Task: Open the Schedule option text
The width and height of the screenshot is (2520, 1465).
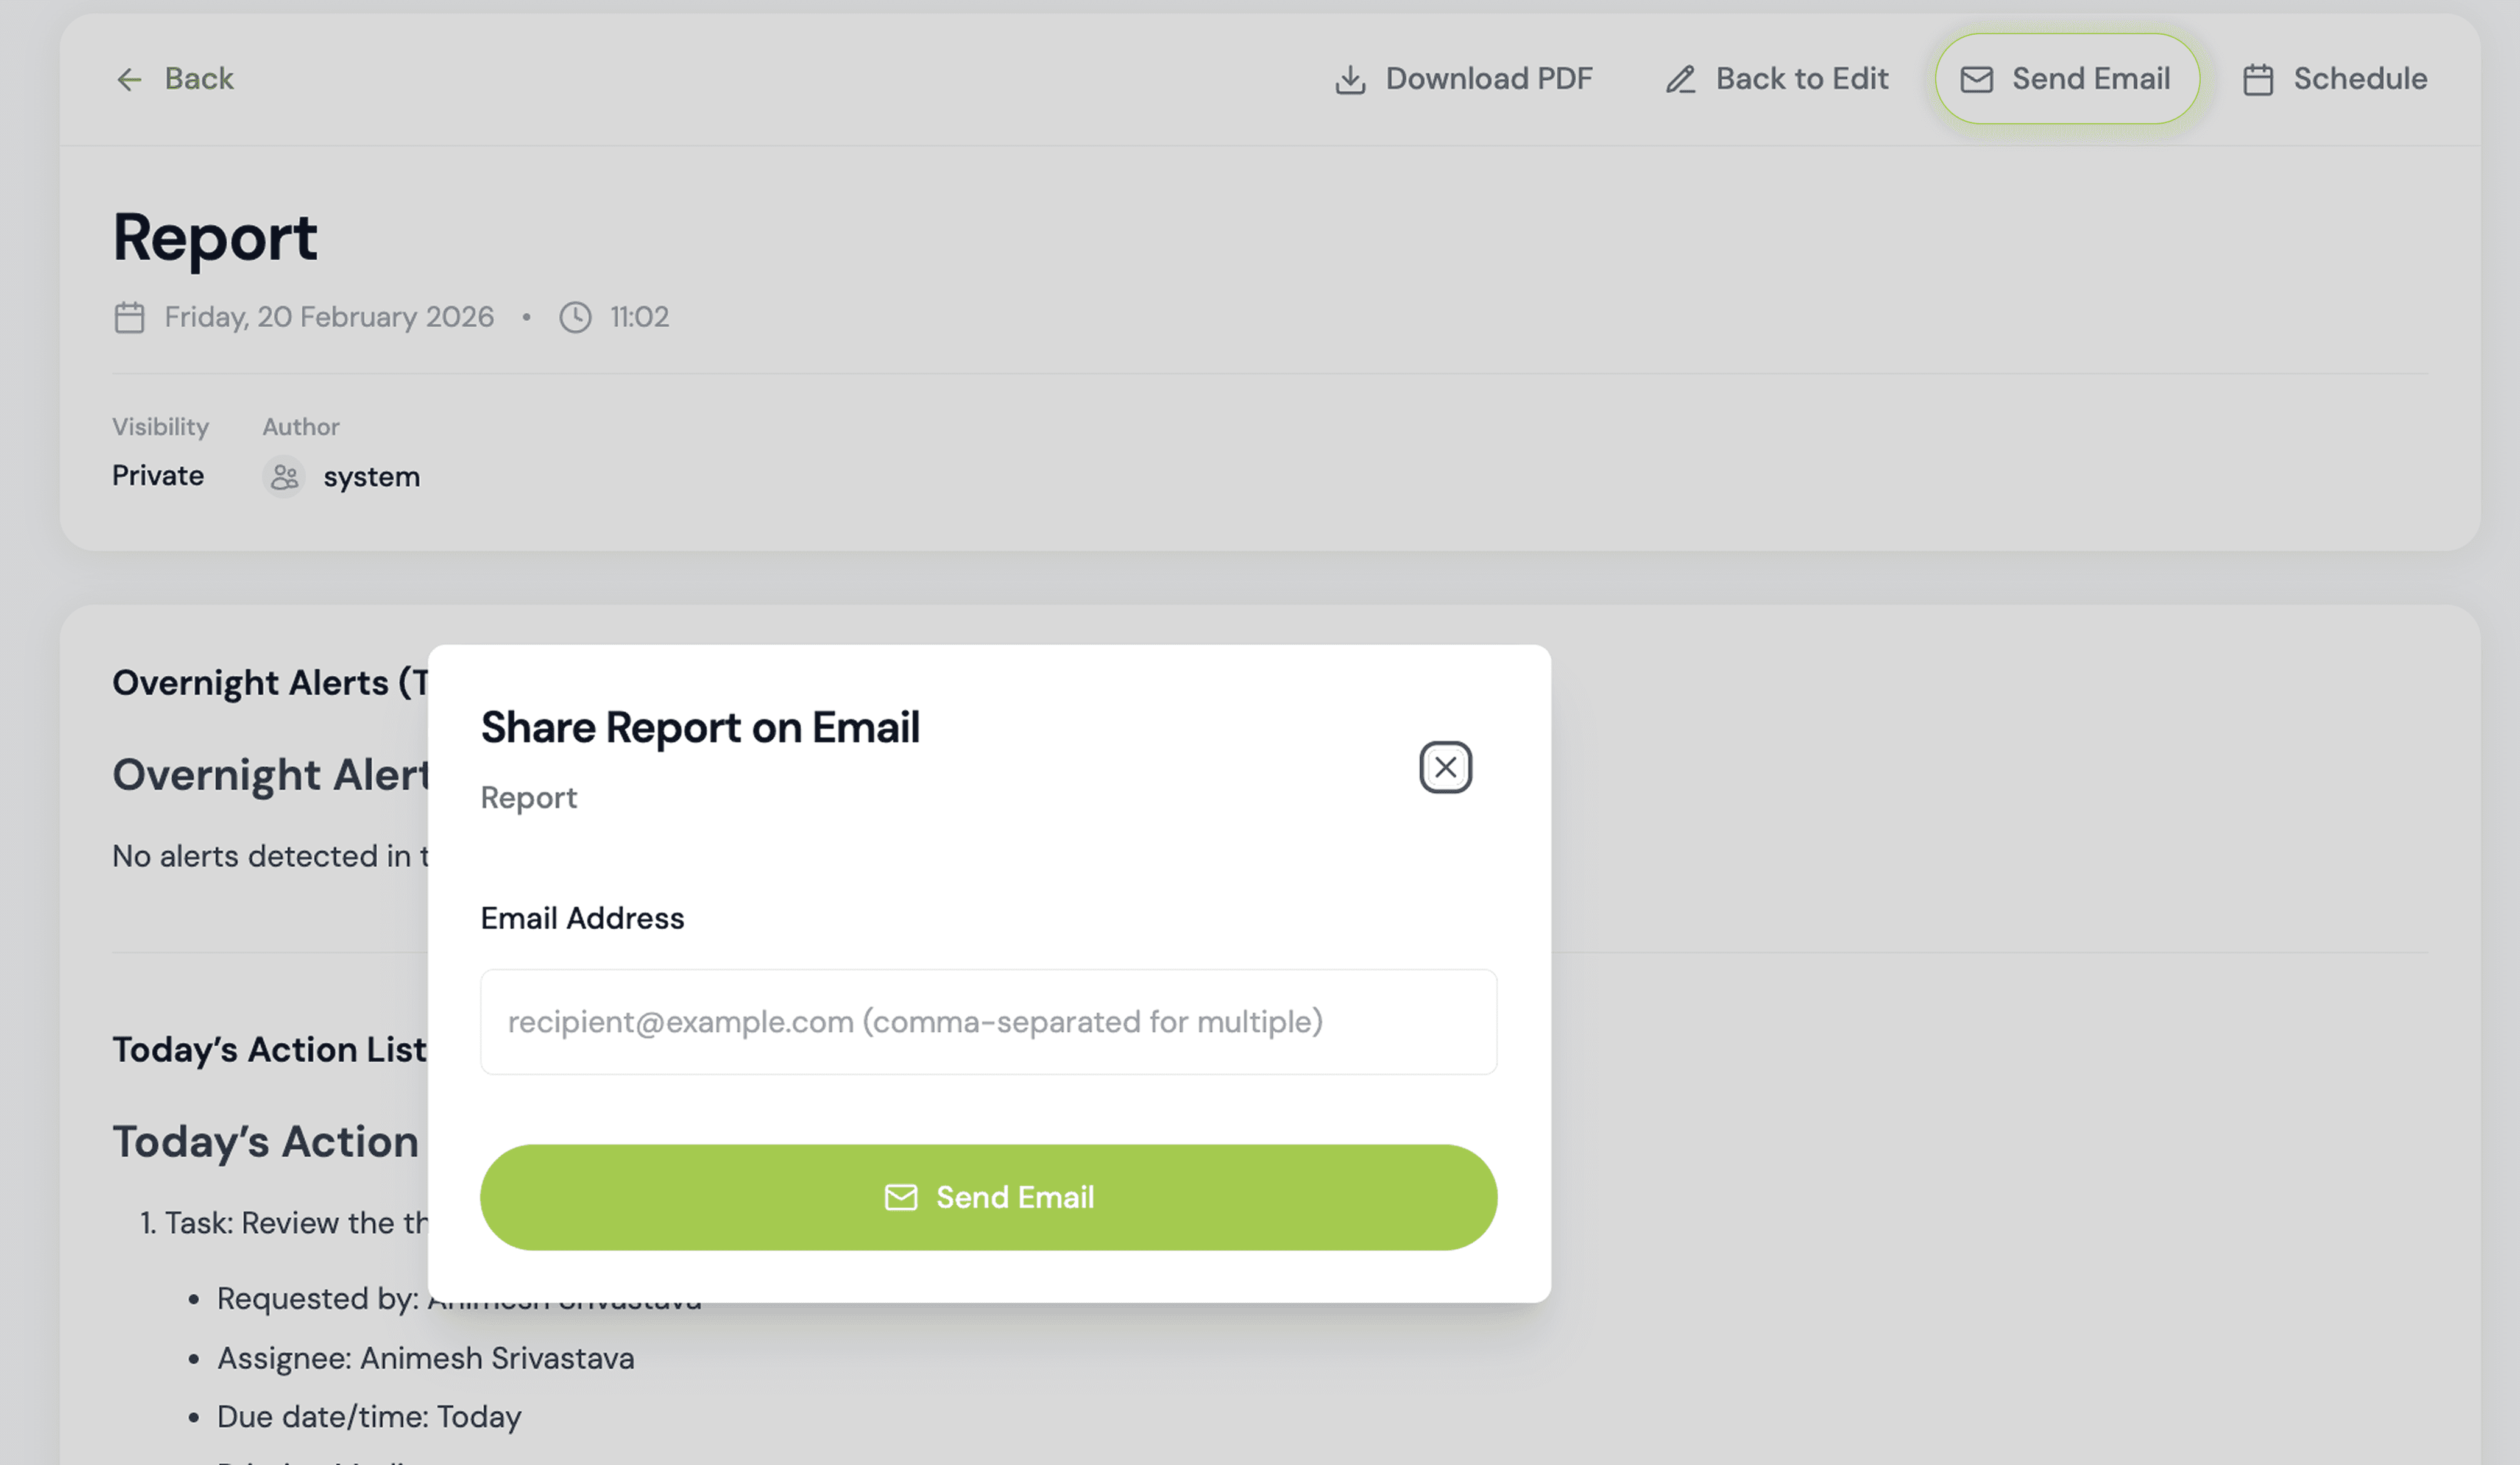Action: tap(2359, 79)
